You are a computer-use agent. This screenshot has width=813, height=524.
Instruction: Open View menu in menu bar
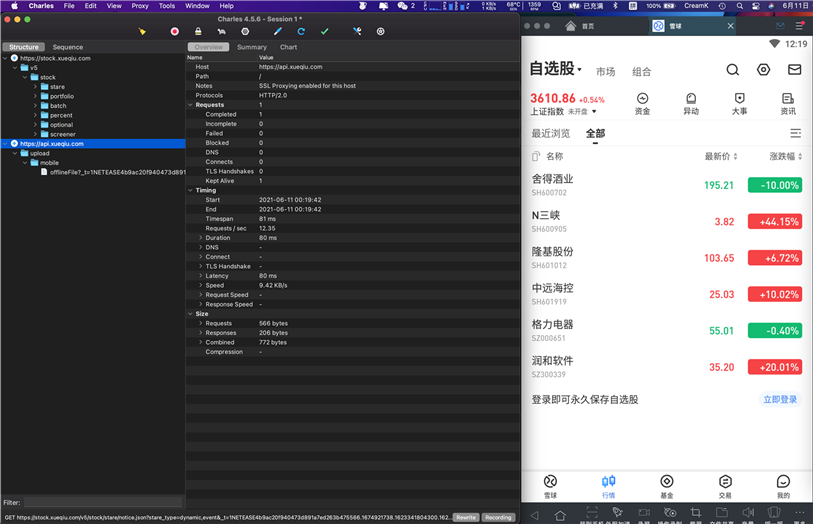[114, 6]
